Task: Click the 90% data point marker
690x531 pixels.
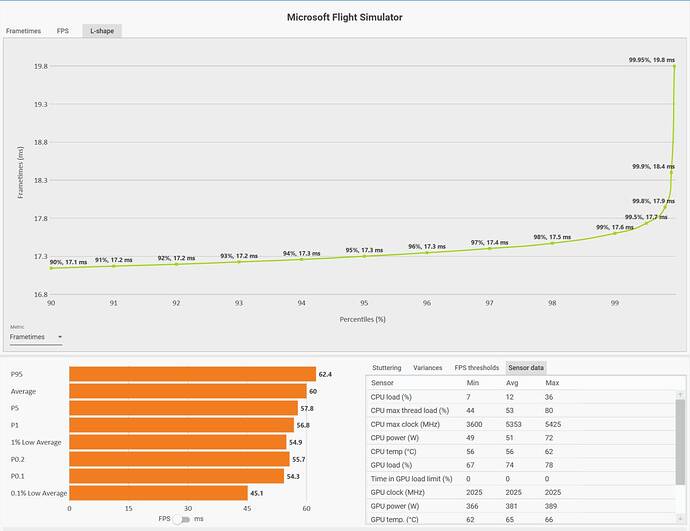Action: (x=51, y=268)
